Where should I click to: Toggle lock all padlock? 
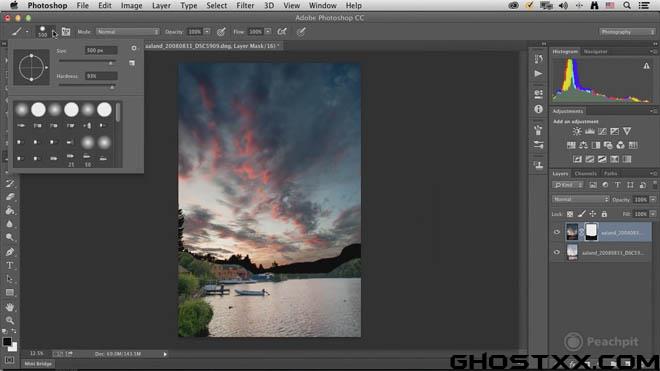[604, 214]
